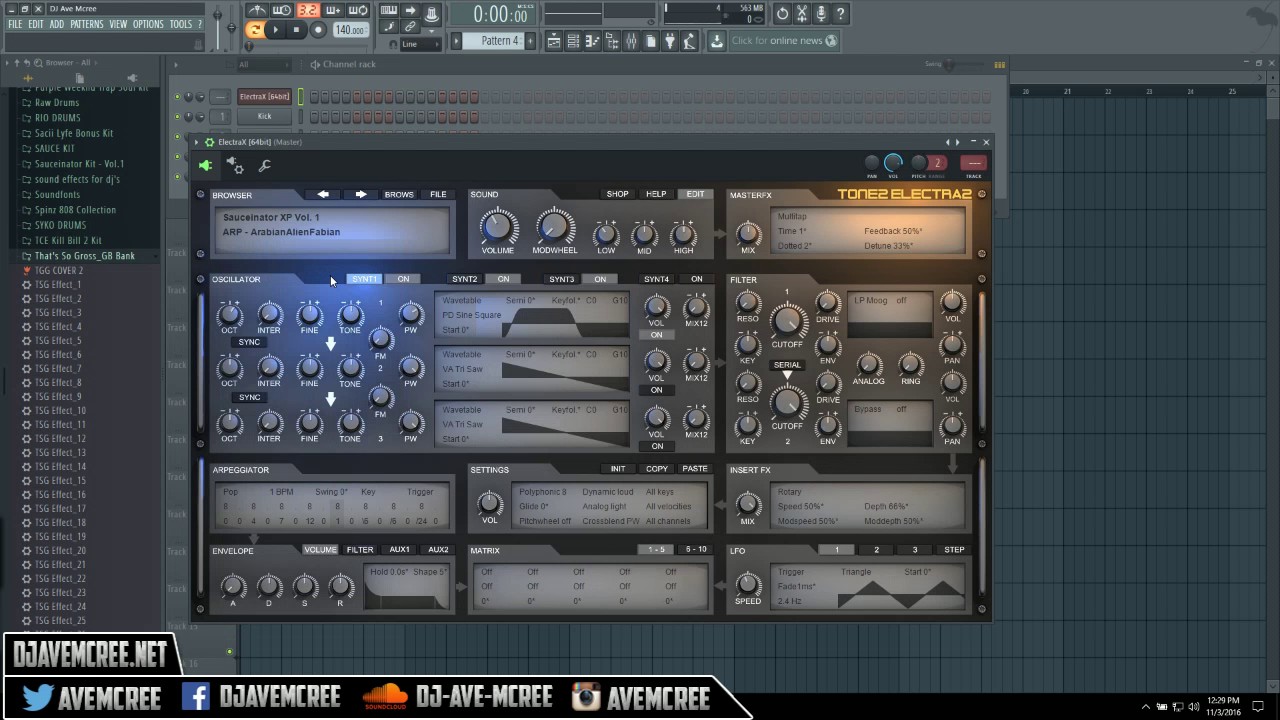The image size is (1280, 720).
Task: Open the ADD menu
Action: point(57,24)
